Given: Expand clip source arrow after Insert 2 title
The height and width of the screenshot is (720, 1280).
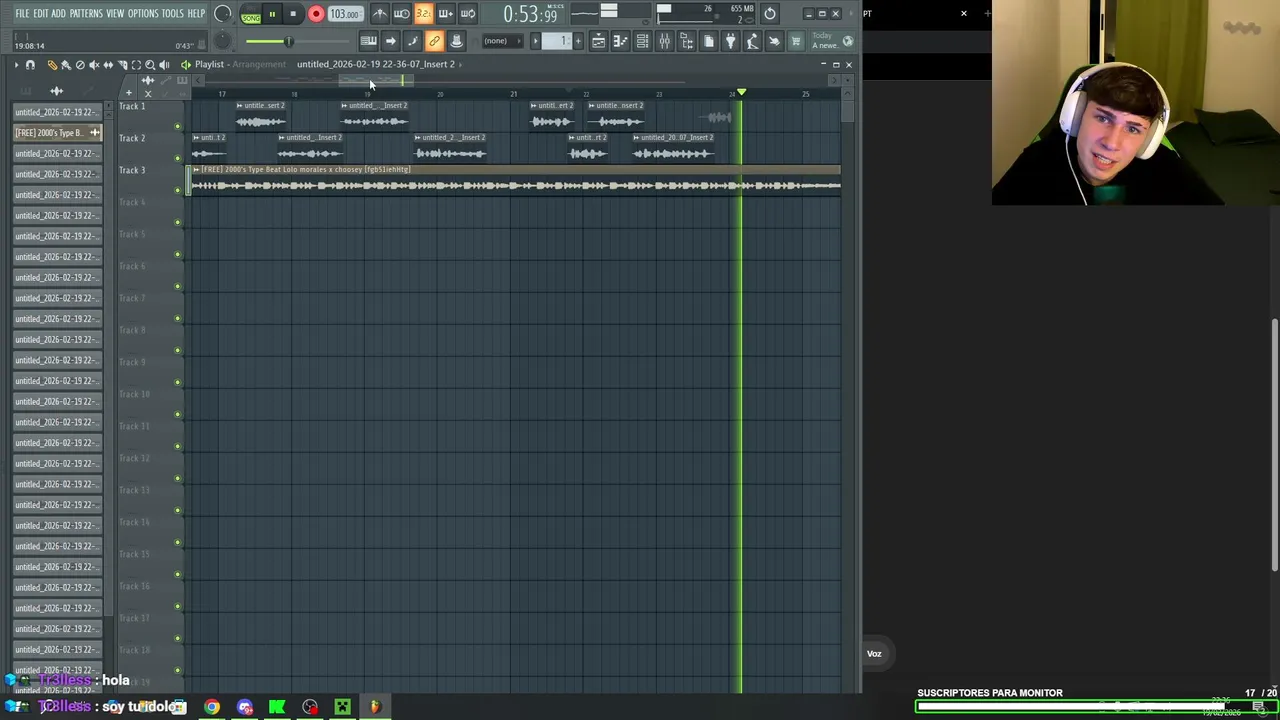Looking at the screenshot, I should (460, 64).
